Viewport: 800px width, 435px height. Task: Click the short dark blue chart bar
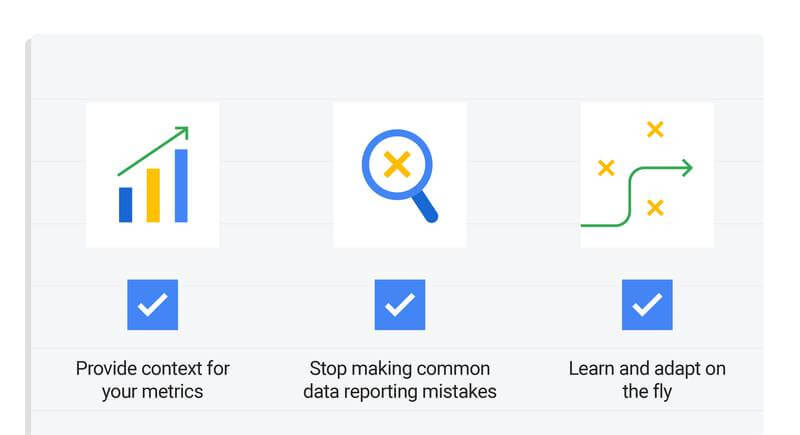(x=126, y=205)
